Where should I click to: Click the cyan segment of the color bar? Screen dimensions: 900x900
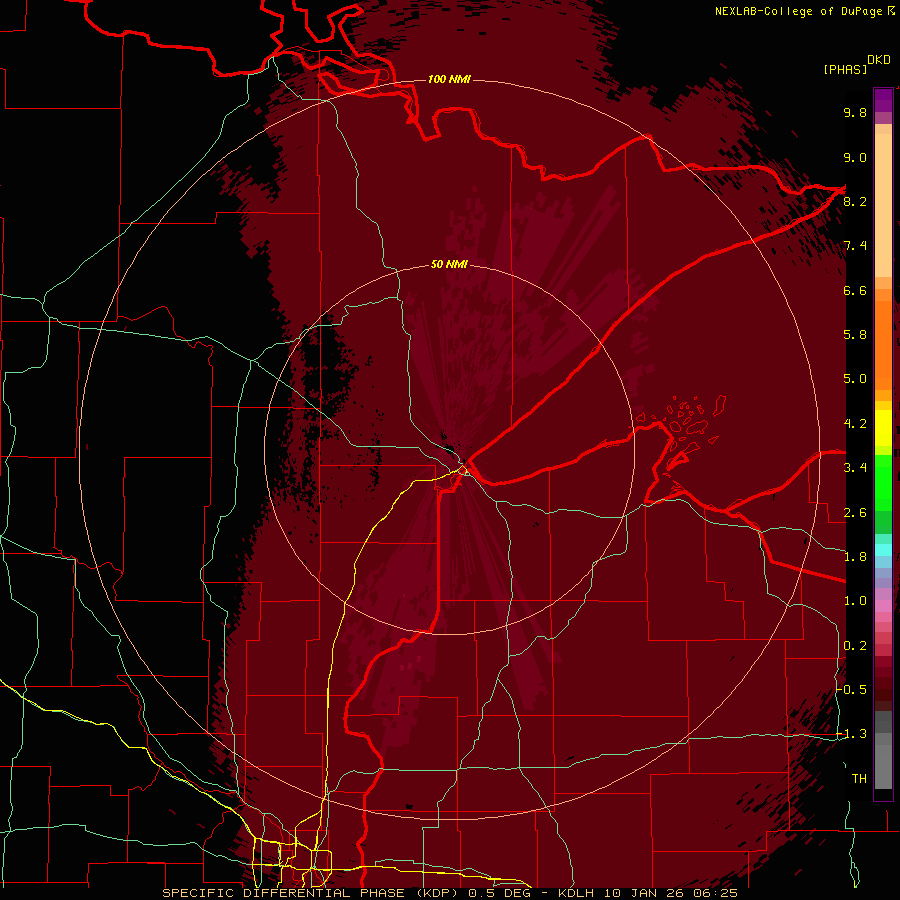tap(883, 550)
